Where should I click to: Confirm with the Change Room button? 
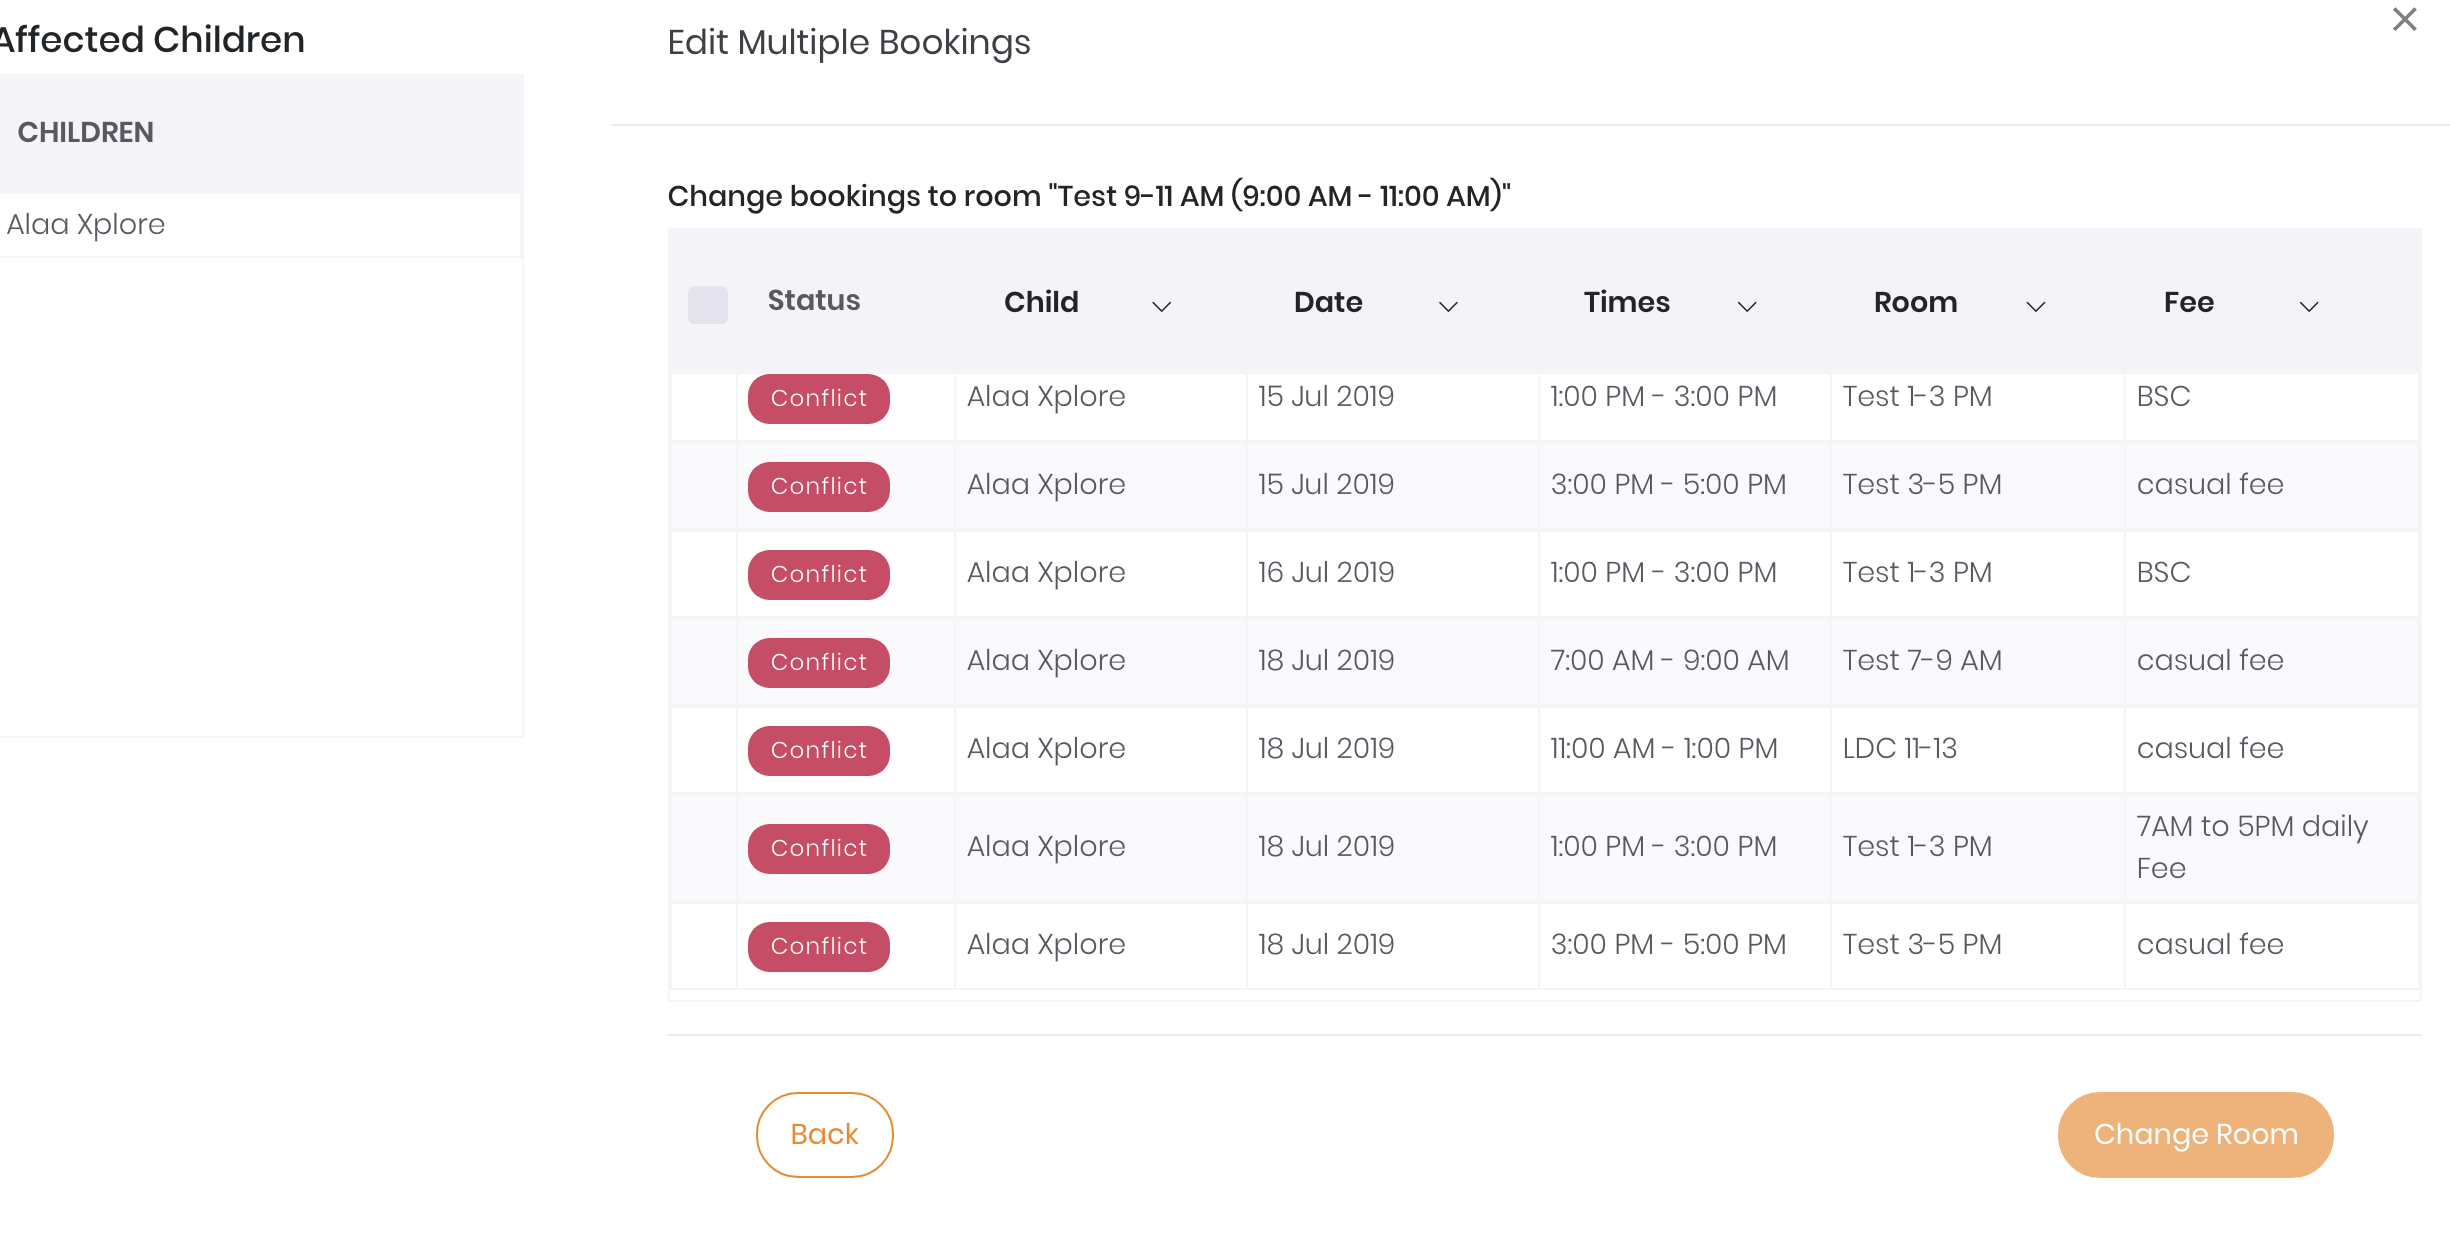point(2195,1134)
